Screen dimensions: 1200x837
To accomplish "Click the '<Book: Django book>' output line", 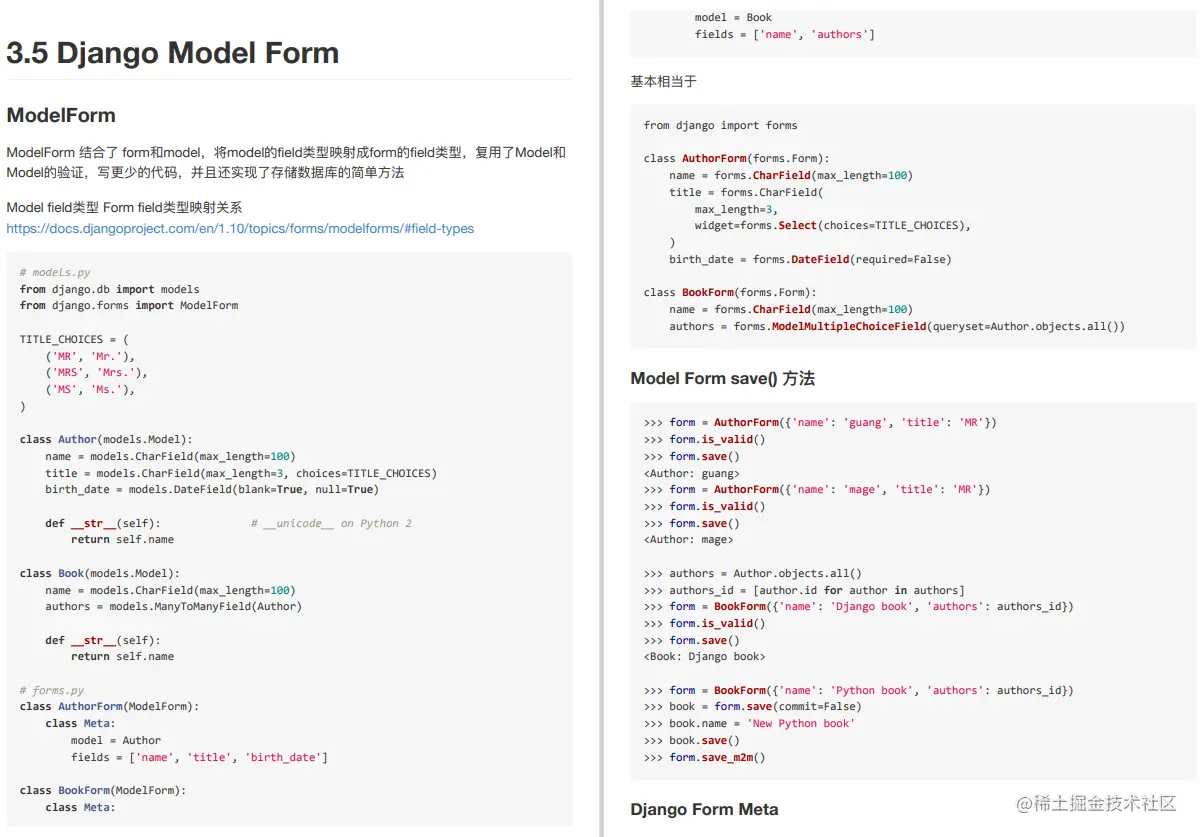I will point(705,656).
